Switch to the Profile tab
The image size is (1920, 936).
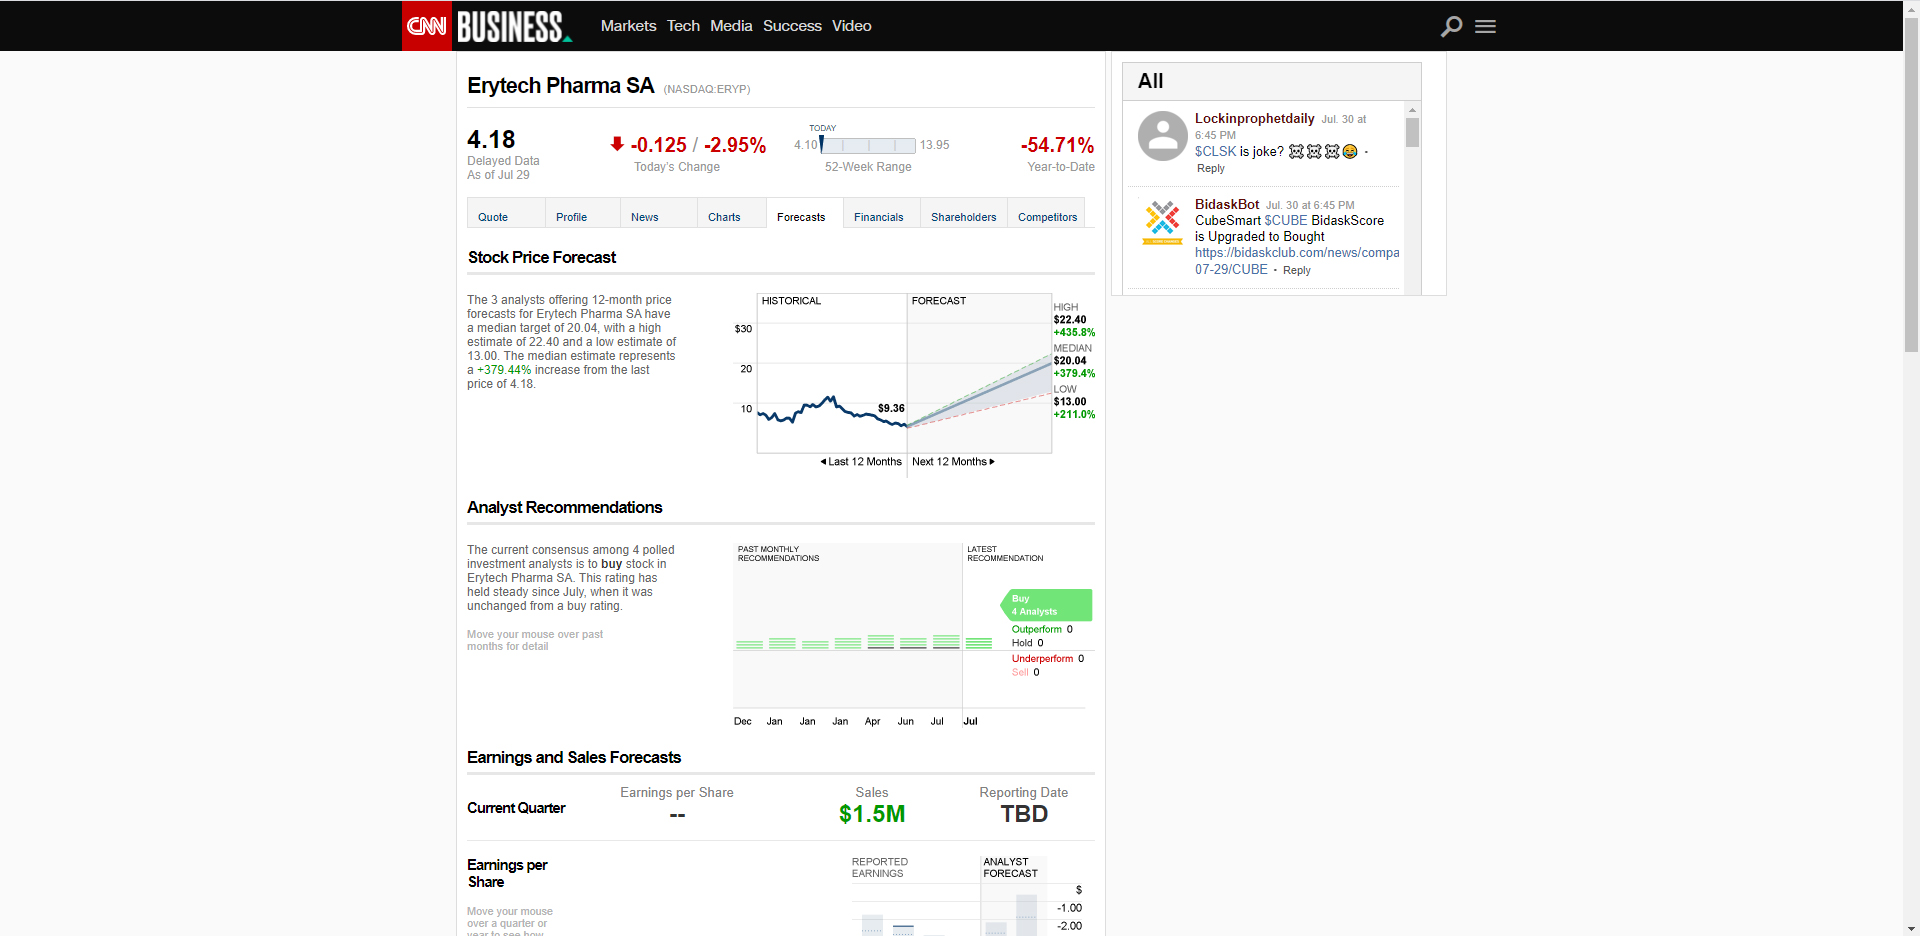pyautogui.click(x=583, y=214)
